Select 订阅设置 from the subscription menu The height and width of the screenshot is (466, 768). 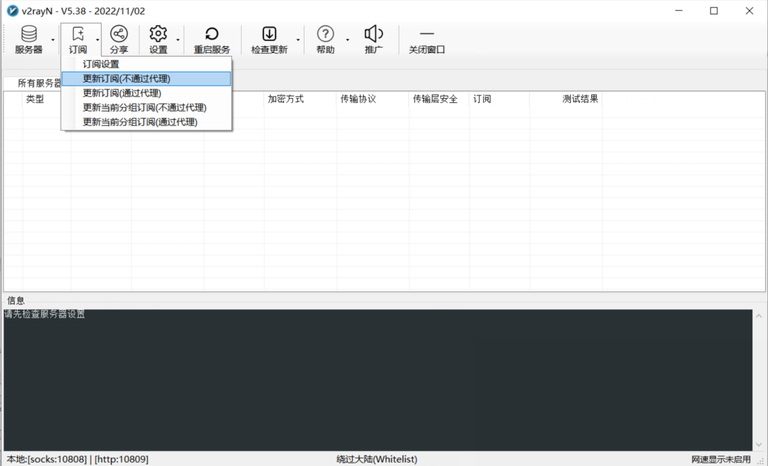pyautogui.click(x=101, y=64)
